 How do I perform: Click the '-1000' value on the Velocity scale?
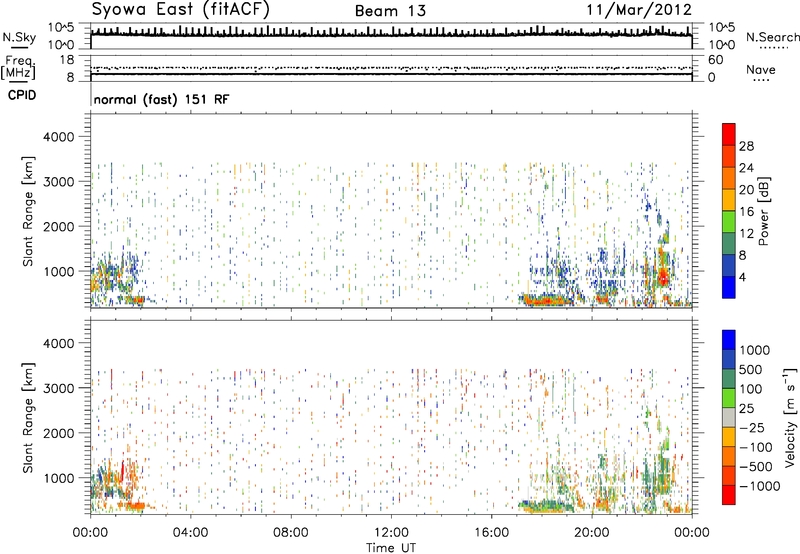point(759,486)
